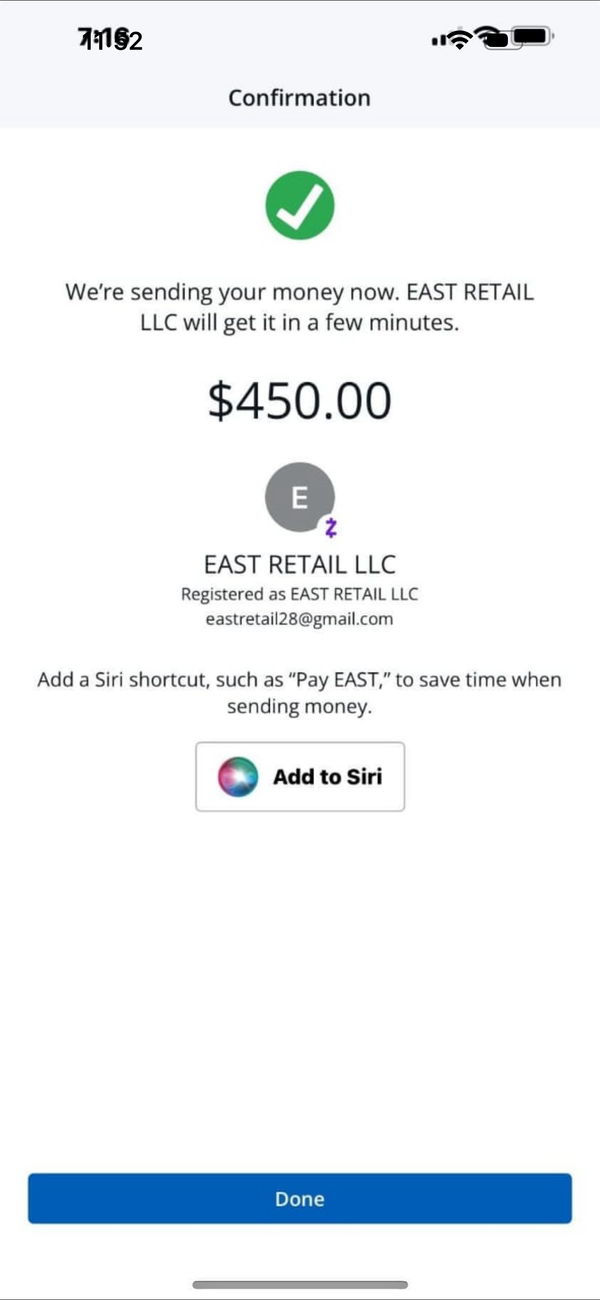Tap the gray header bar background
The image size is (600, 1300).
click(300, 64)
